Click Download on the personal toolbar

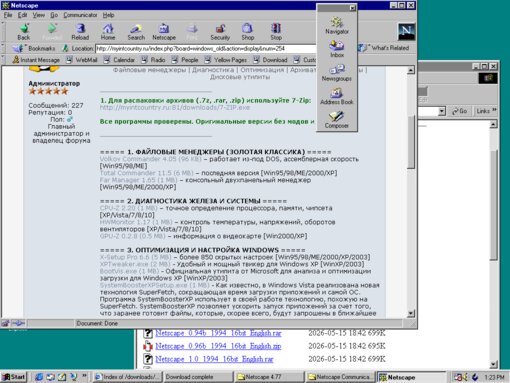270,60
